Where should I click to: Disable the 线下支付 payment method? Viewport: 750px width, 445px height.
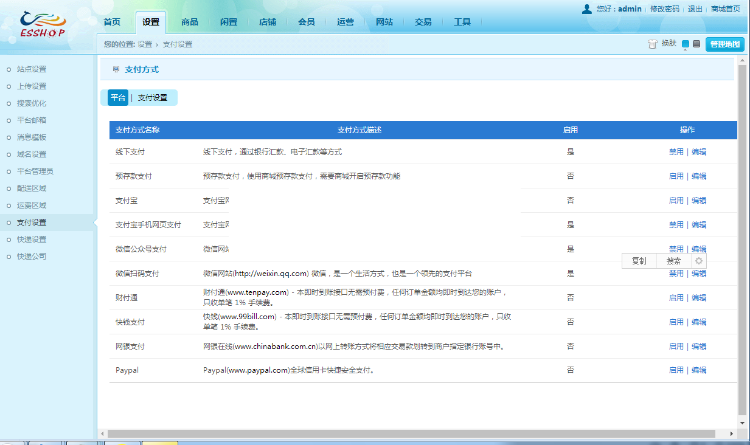point(676,152)
